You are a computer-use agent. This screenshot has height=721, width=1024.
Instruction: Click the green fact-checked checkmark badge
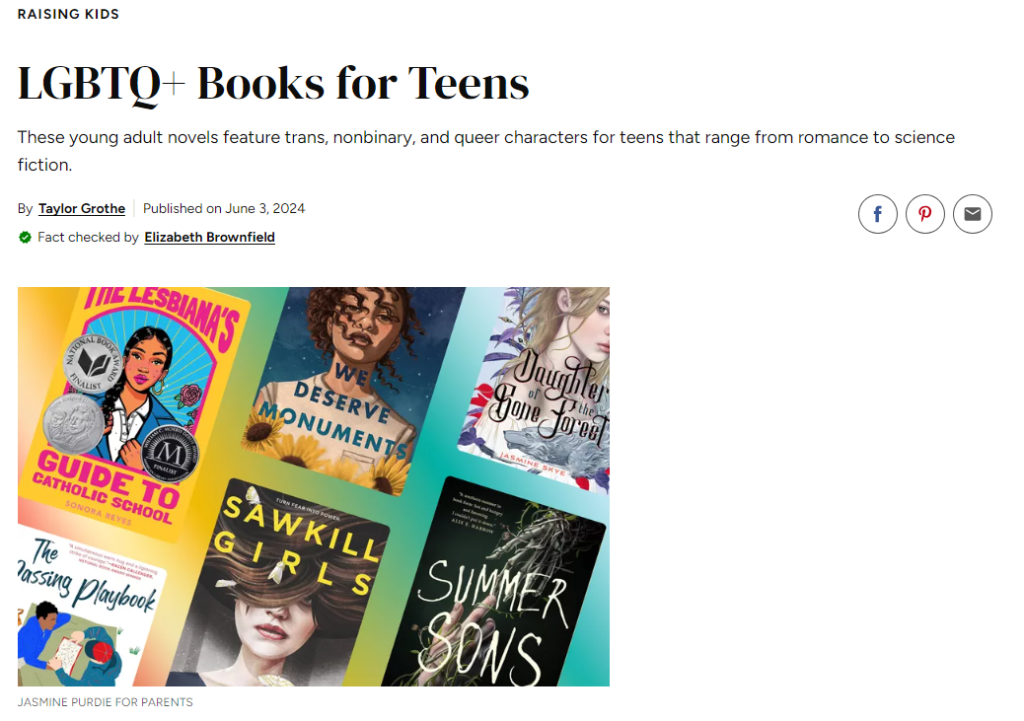coord(25,237)
